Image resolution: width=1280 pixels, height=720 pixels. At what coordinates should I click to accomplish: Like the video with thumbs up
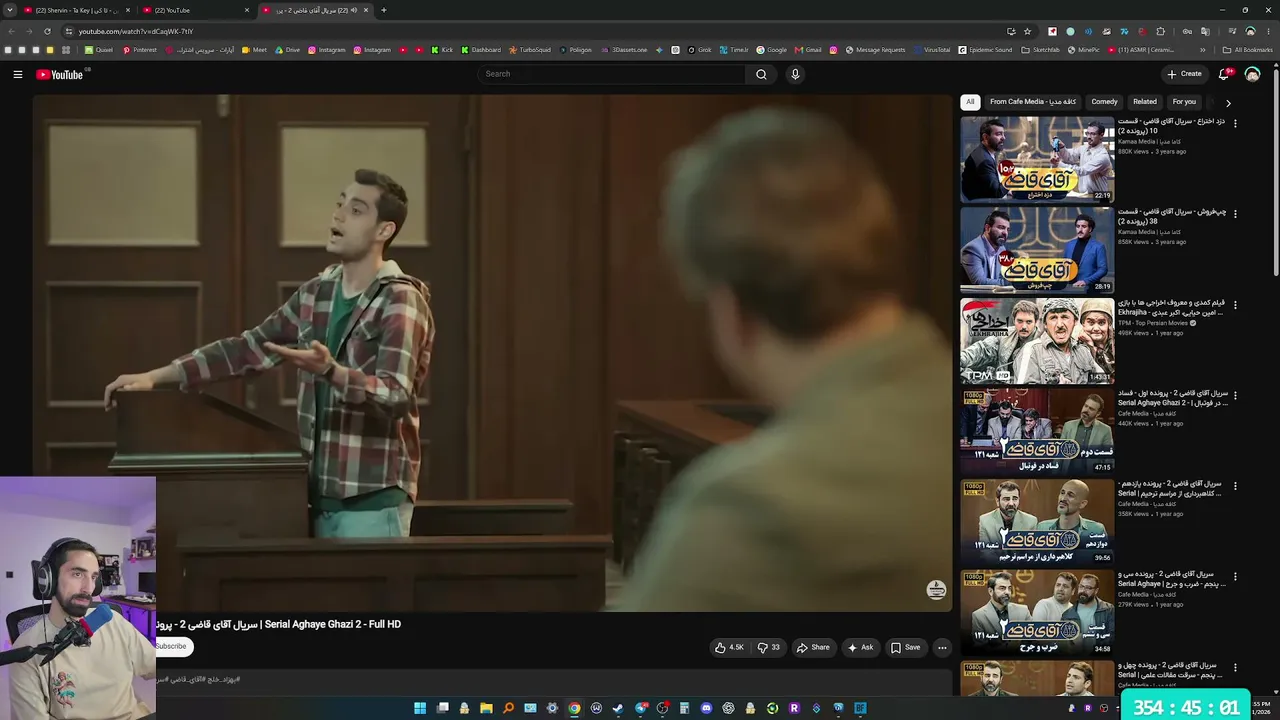pyautogui.click(x=729, y=647)
